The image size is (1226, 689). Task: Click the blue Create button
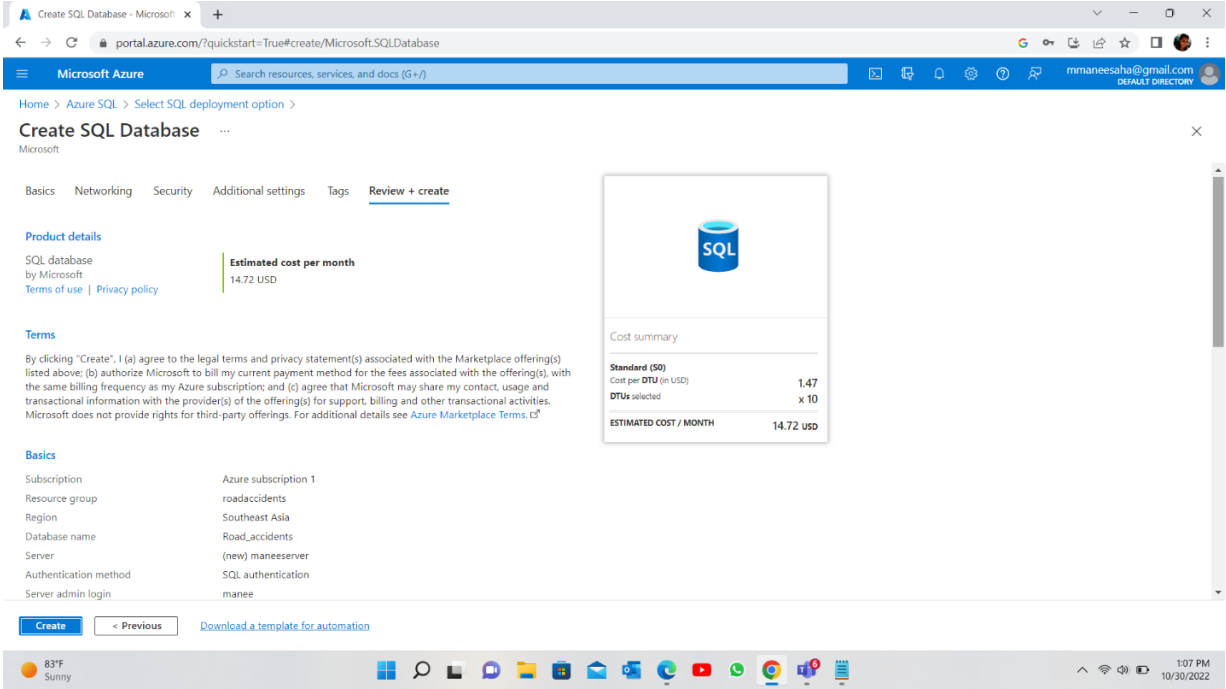(51, 626)
